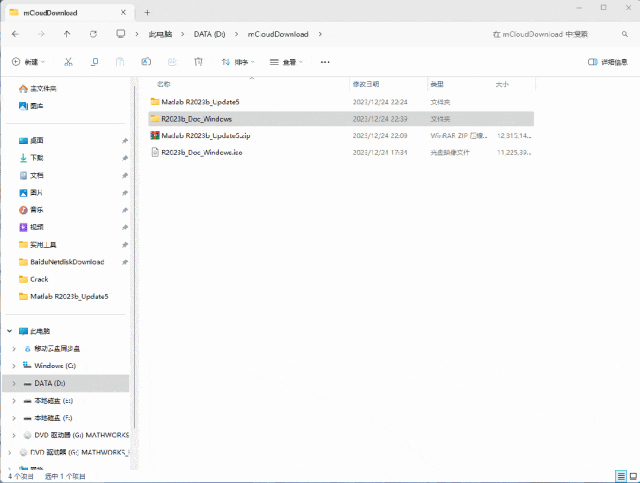The height and width of the screenshot is (483, 640).
Task: Open a new tab with plus button
Action: tap(147, 13)
